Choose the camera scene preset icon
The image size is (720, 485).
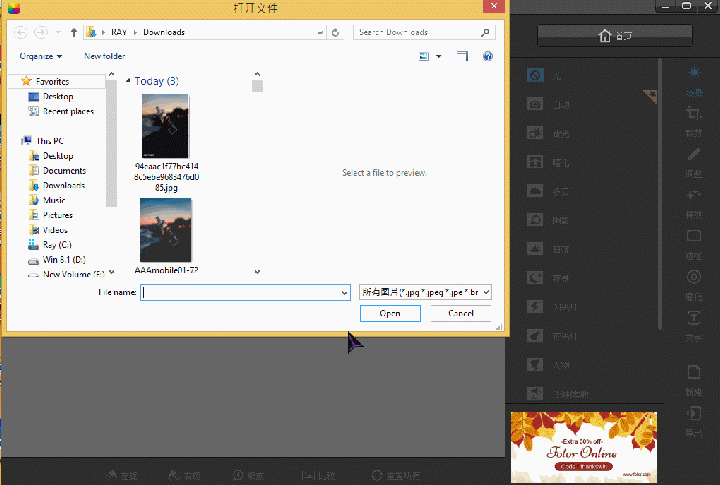tap(535, 104)
